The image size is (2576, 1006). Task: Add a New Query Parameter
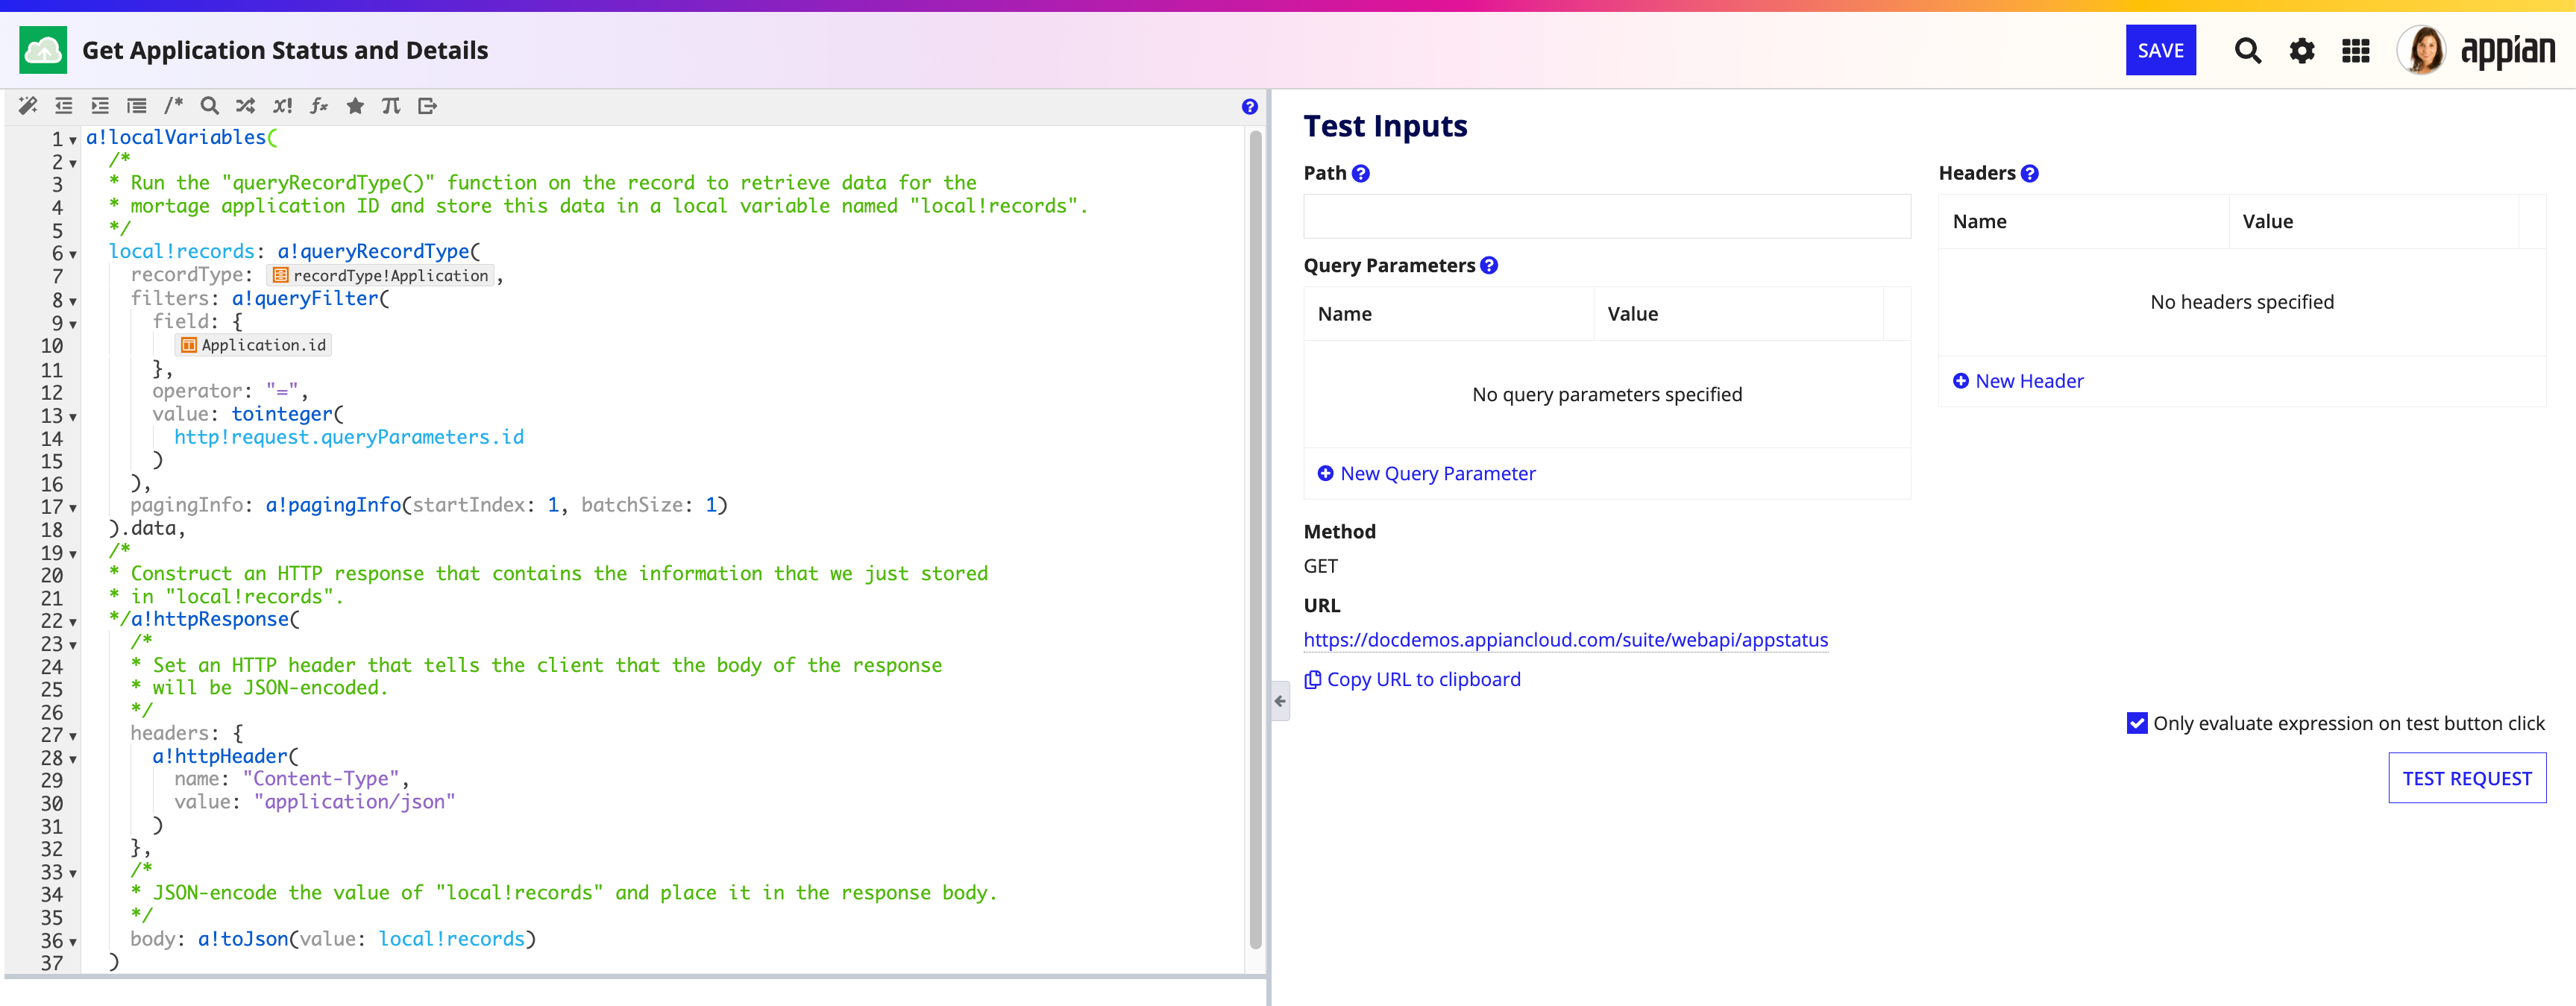tap(1426, 474)
